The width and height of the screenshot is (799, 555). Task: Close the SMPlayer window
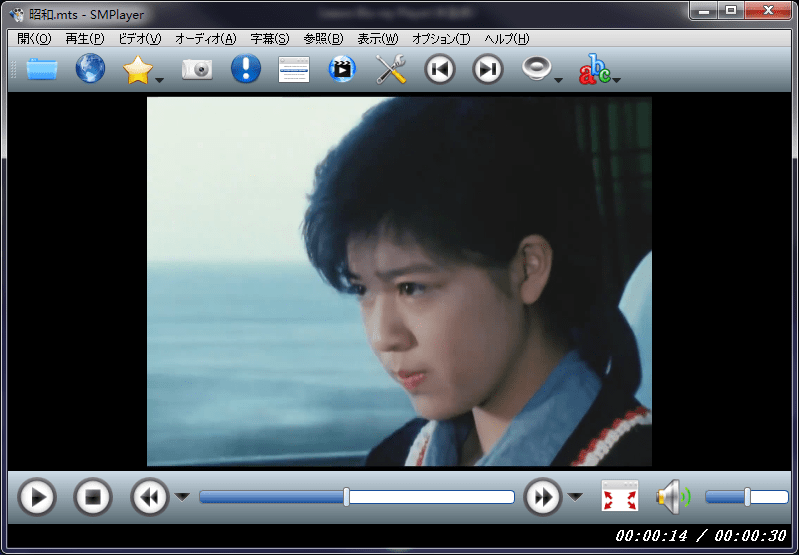(x=768, y=10)
